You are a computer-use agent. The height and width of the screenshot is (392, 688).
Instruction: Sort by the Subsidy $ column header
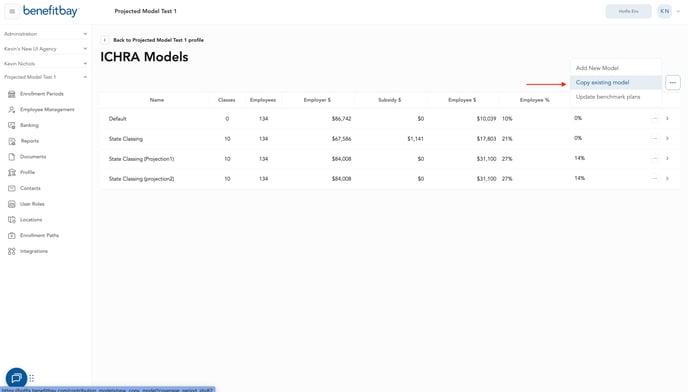(x=390, y=100)
